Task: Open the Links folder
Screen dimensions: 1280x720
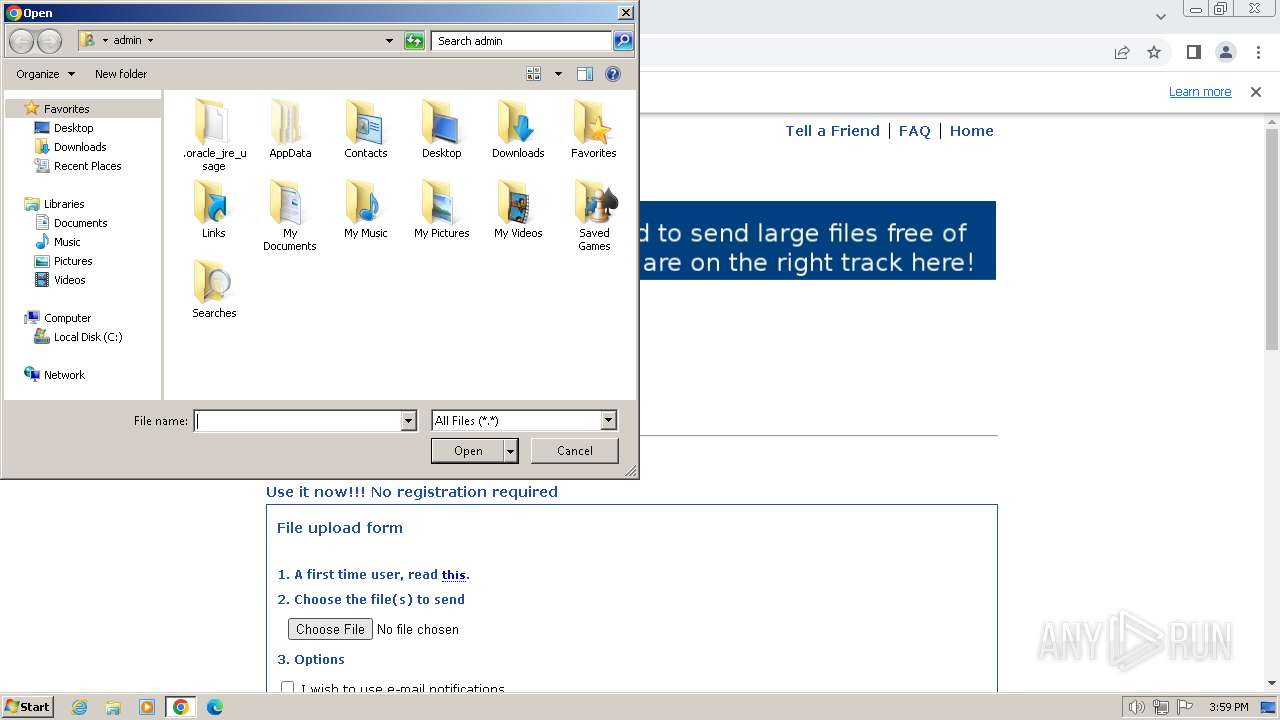Action: pos(214,208)
